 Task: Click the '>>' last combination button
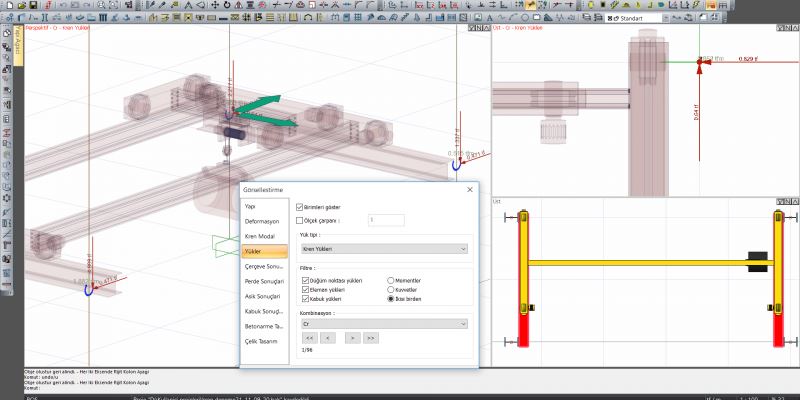[x=371, y=339]
